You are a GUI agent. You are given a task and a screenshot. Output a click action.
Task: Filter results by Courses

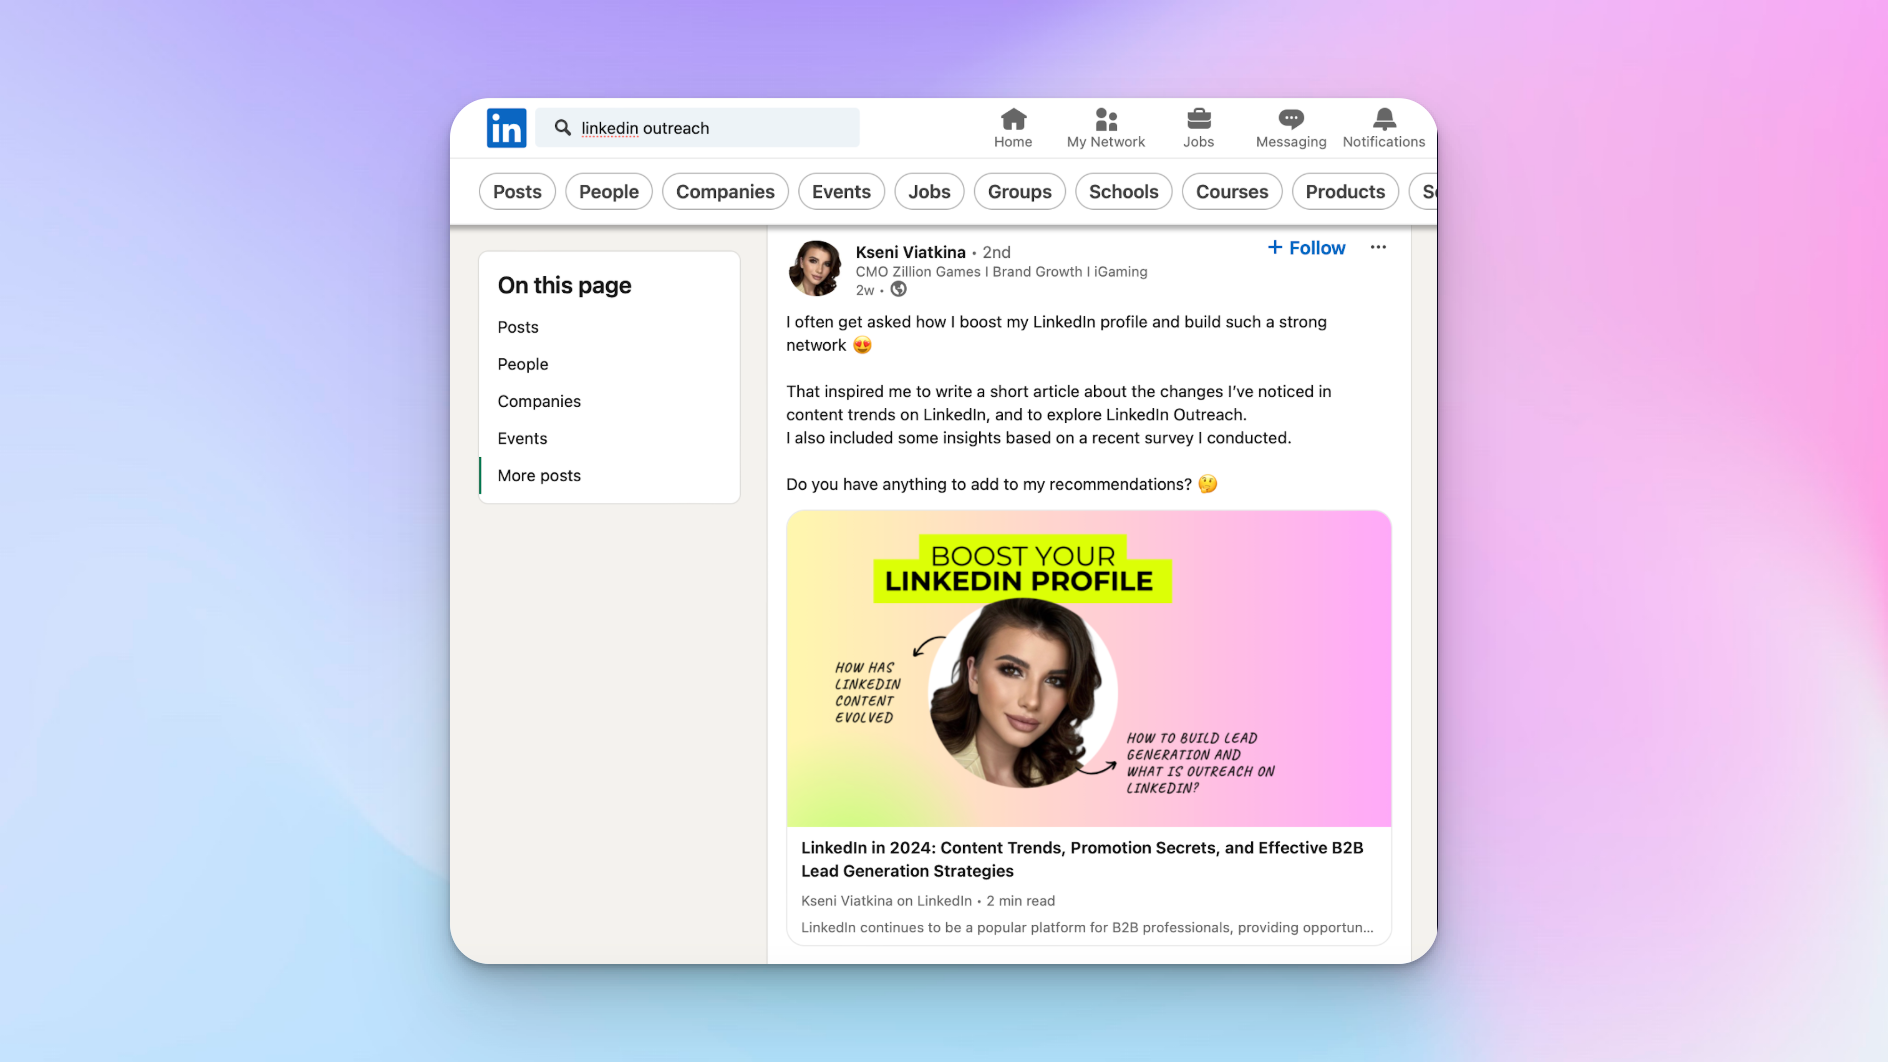[1232, 192]
